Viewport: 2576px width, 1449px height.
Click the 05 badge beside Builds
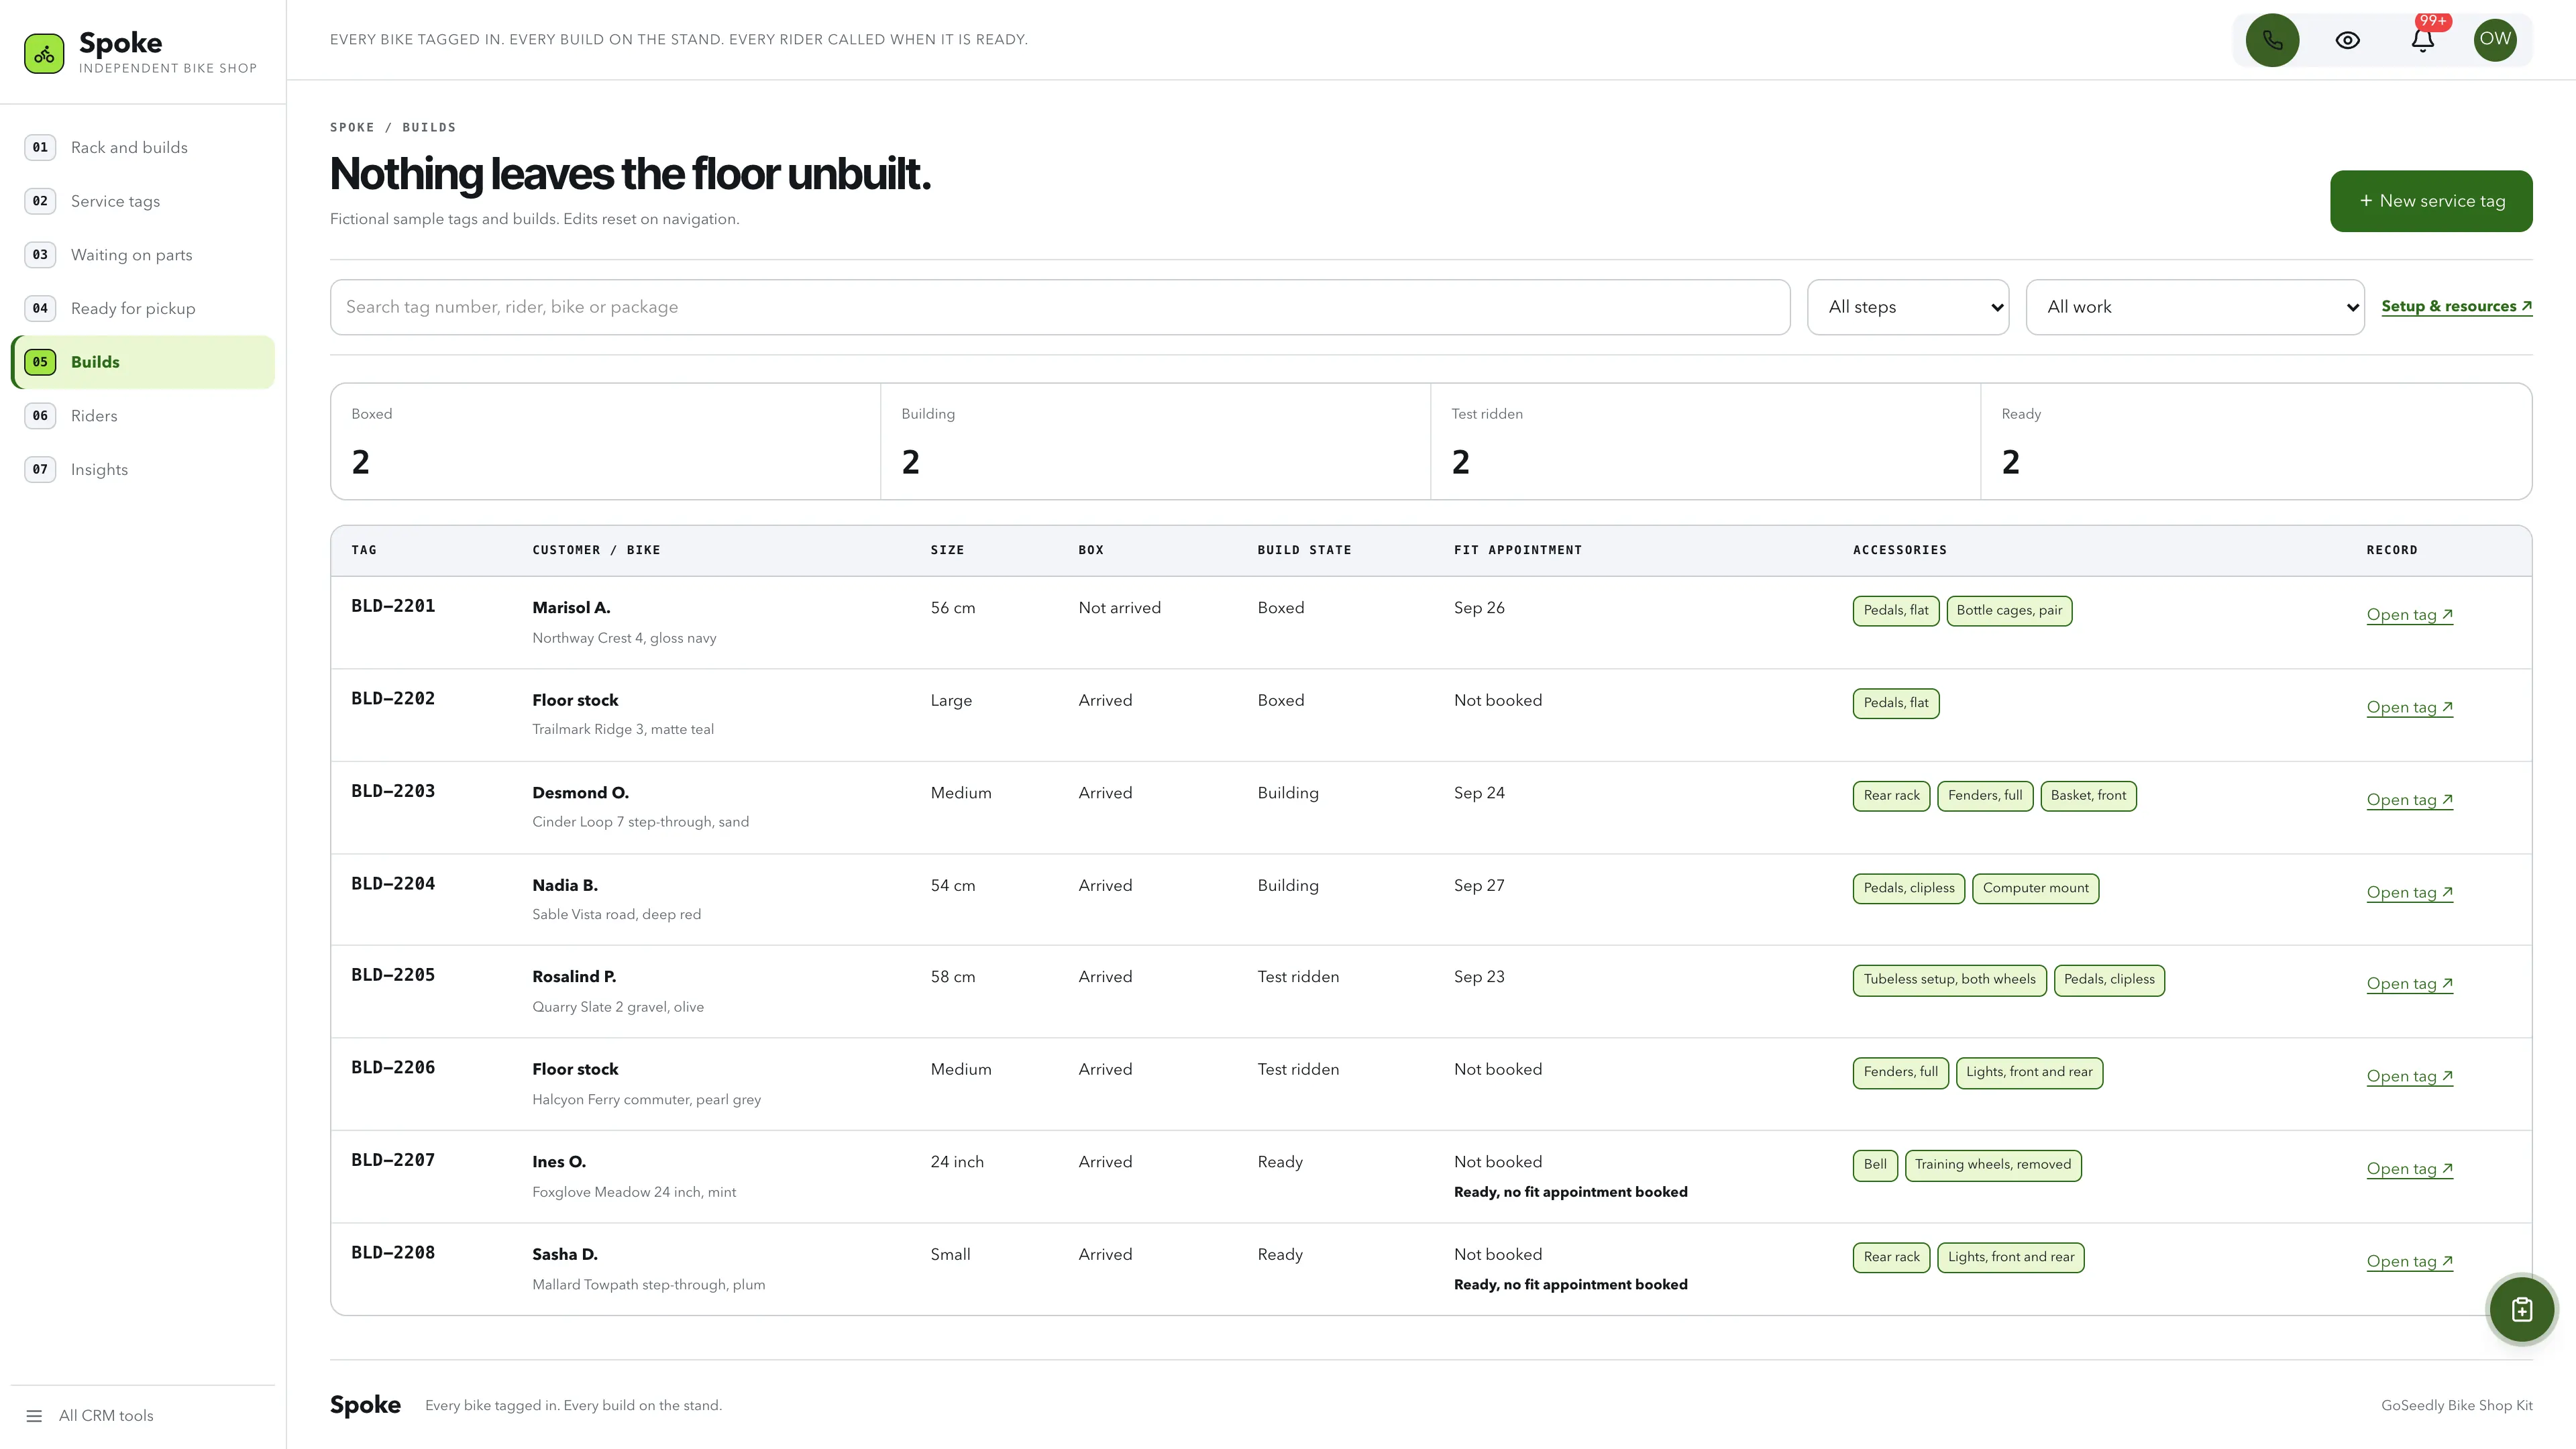40,362
